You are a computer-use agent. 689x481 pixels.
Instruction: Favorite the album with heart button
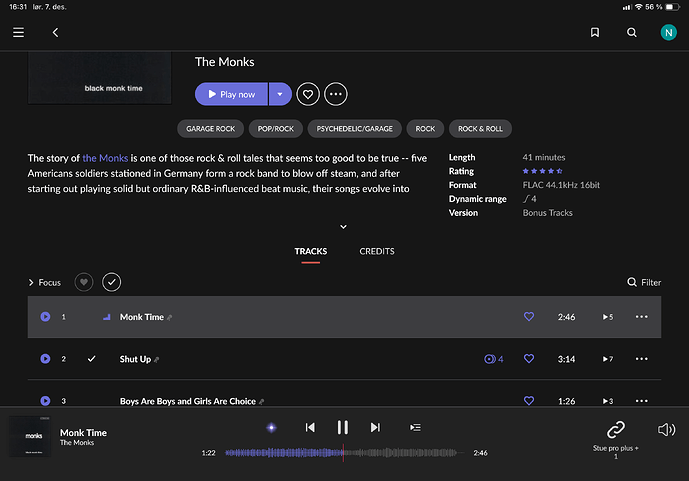tap(308, 94)
